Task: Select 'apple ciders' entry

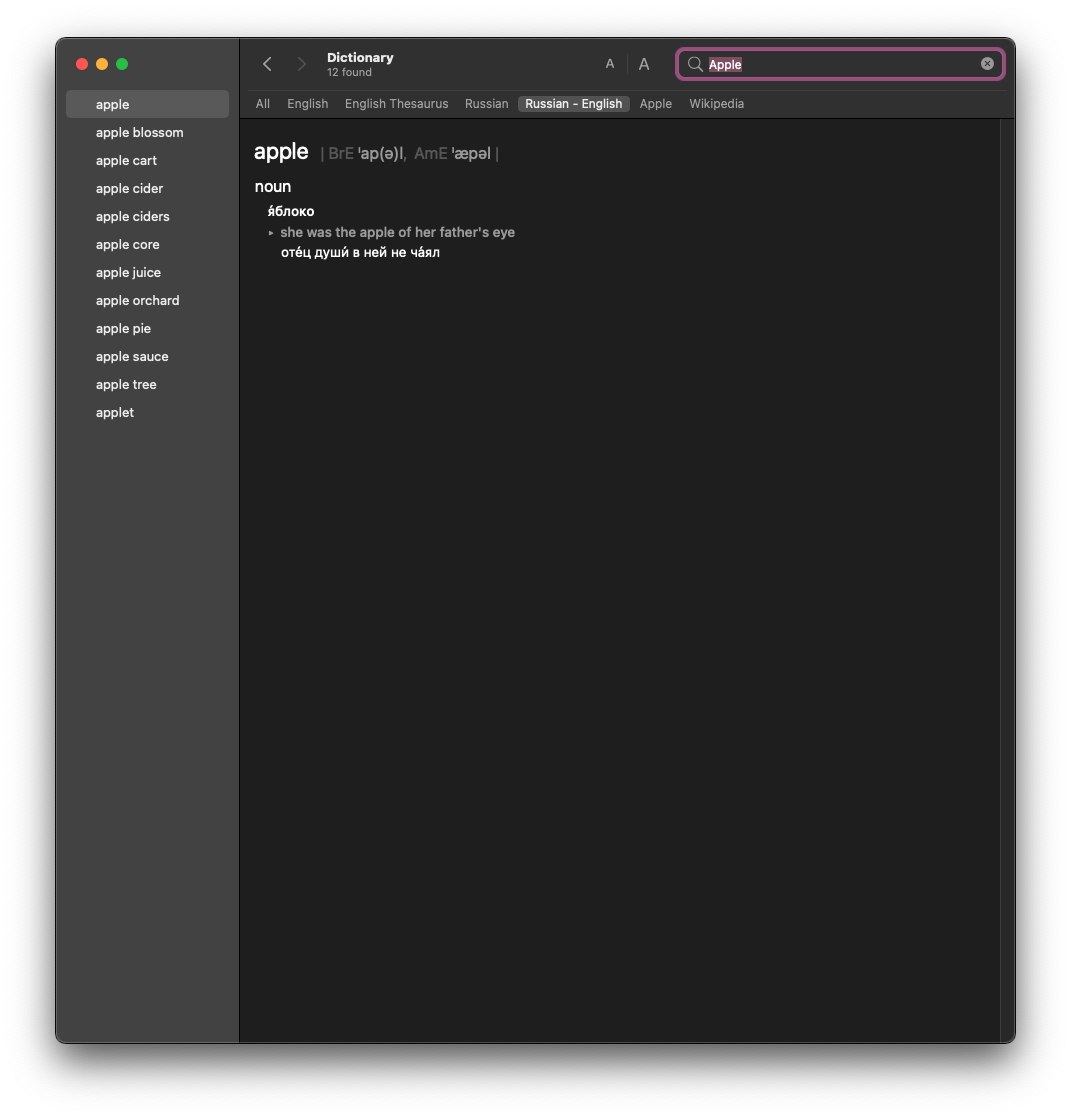Action: point(148,217)
